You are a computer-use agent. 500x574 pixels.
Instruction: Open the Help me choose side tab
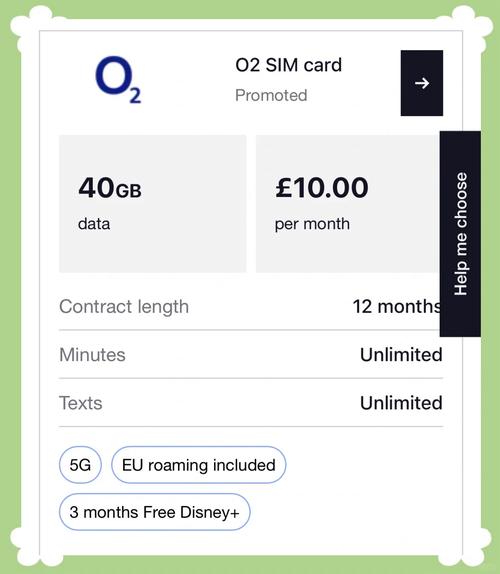pos(460,234)
